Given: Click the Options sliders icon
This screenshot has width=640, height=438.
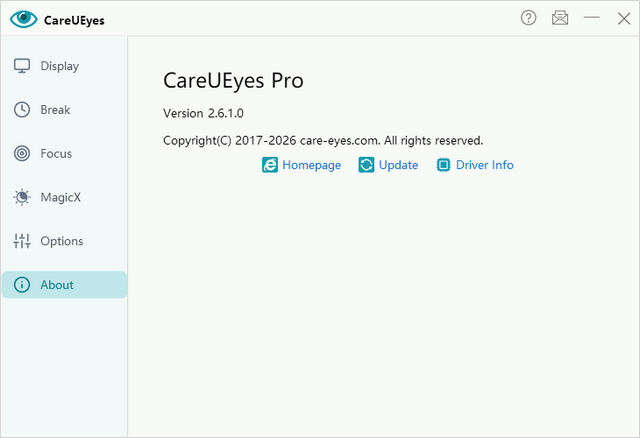Looking at the screenshot, I should point(22,241).
